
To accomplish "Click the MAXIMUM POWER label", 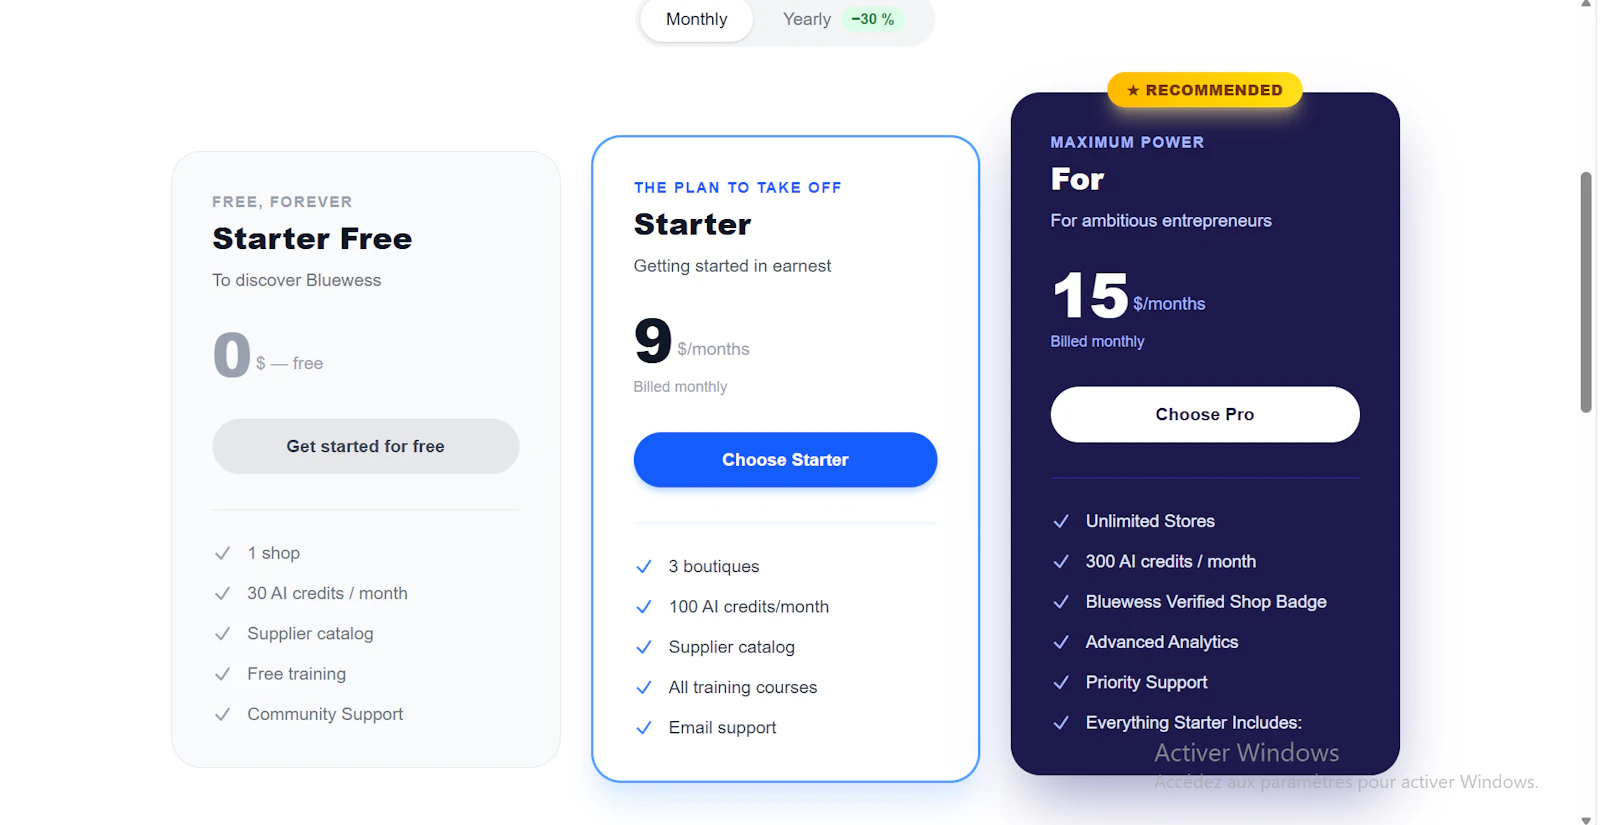I will click(1127, 143).
